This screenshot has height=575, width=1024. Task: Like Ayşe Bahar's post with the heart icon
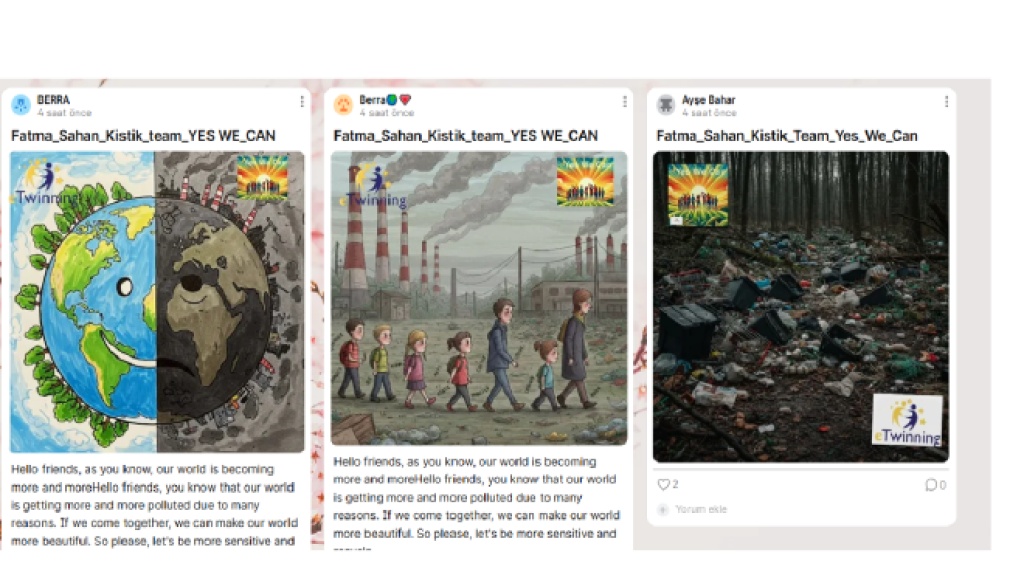click(663, 484)
